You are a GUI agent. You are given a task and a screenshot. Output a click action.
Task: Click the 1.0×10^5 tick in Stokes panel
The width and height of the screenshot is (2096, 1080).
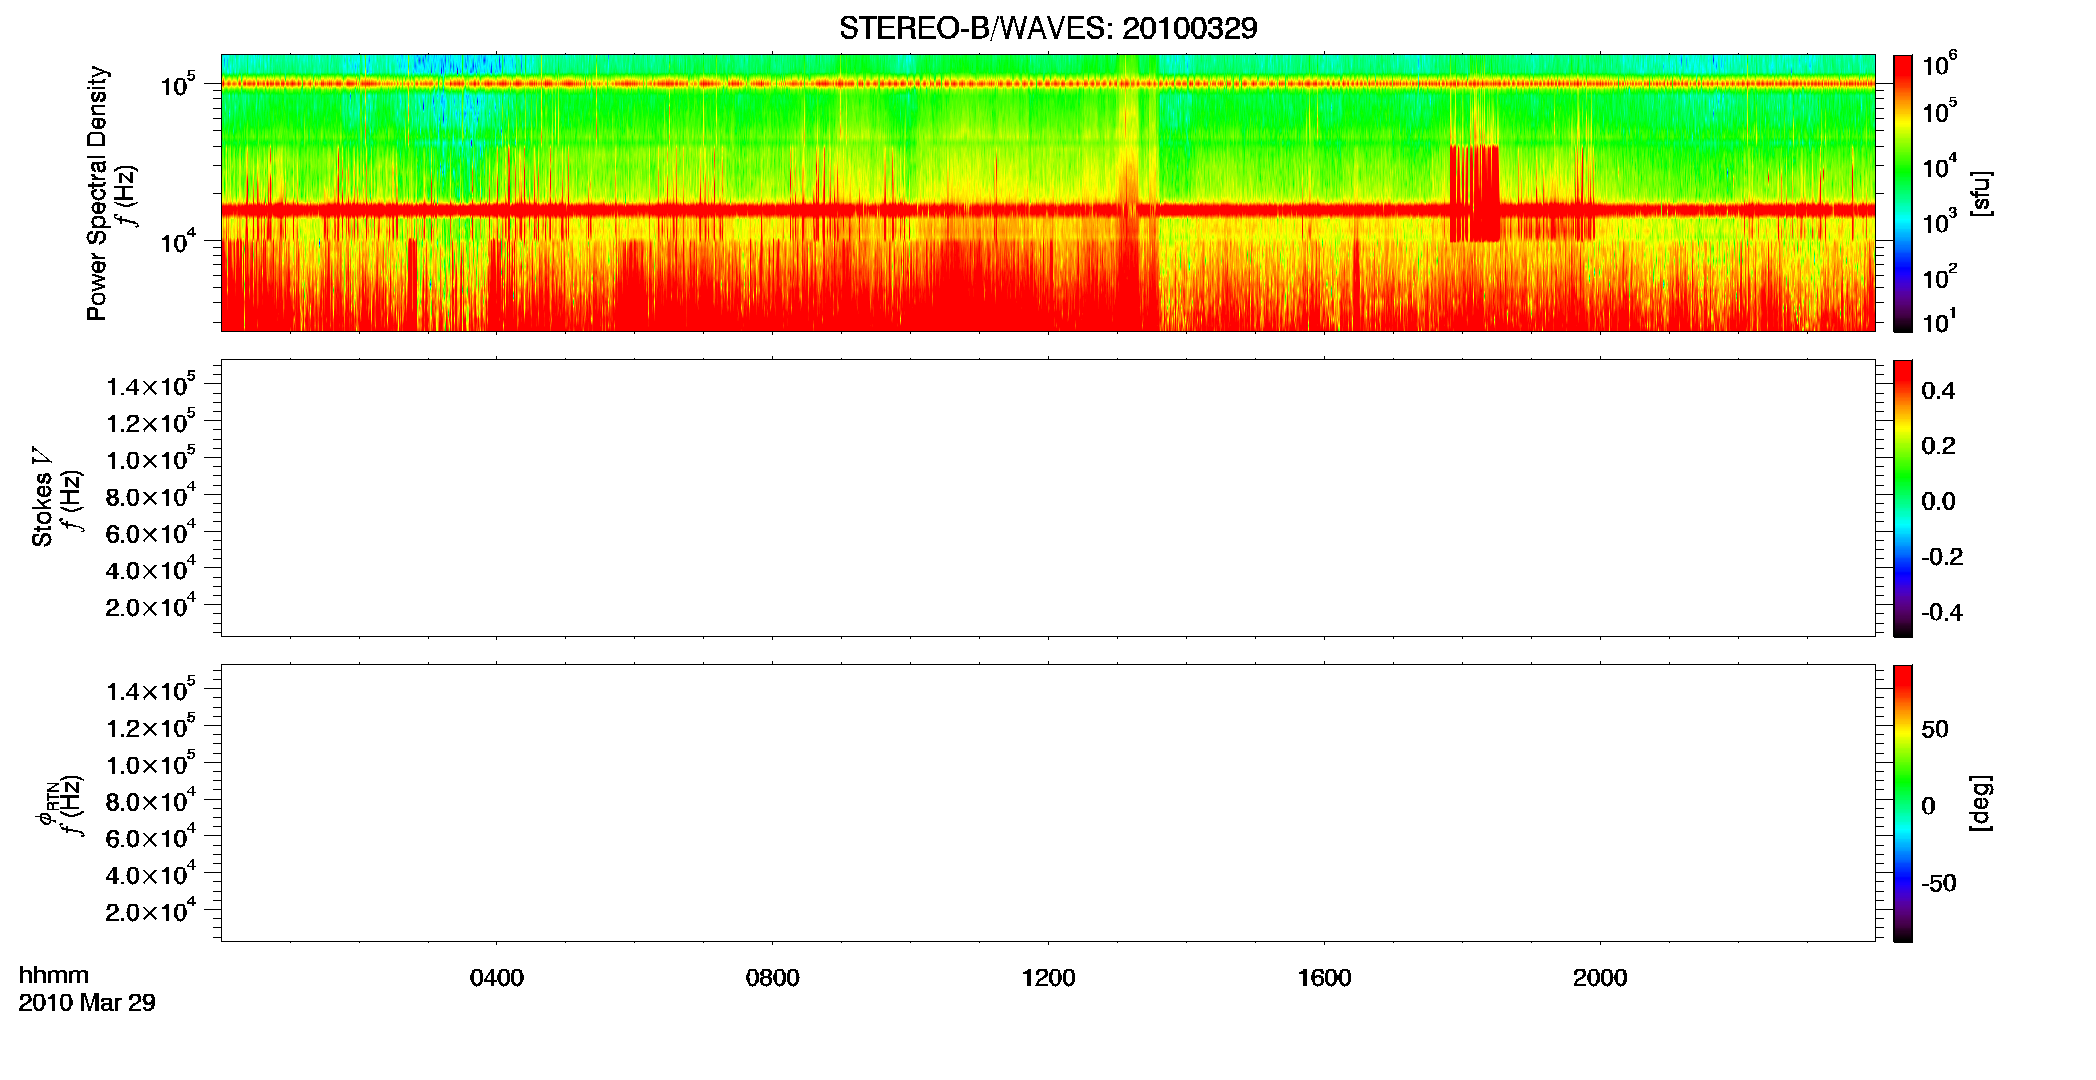[151, 458]
